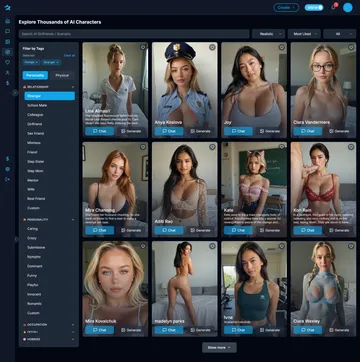Select the Romantic personality tag
This screenshot has height=362, width=360.
[x=50, y=304]
